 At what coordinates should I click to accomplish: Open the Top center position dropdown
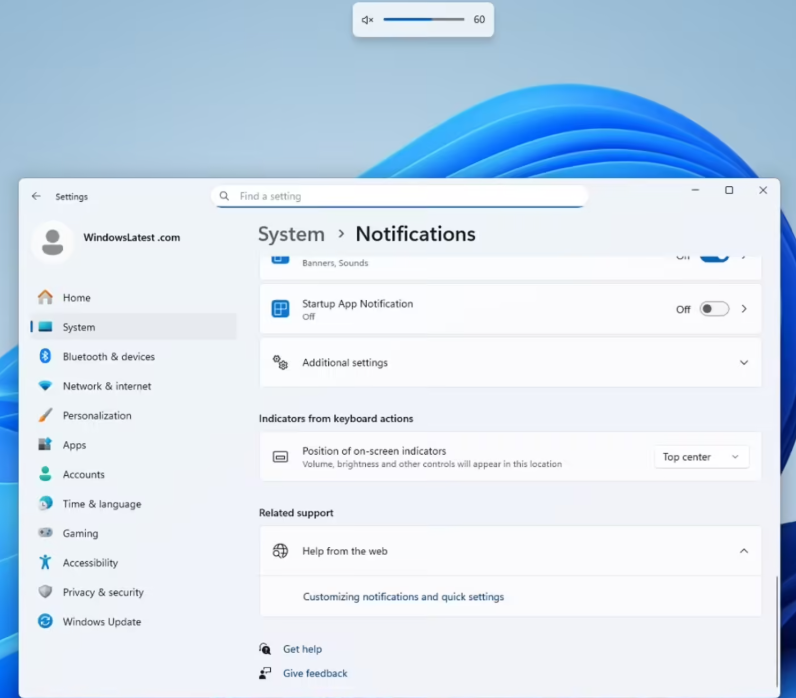[x=701, y=457]
